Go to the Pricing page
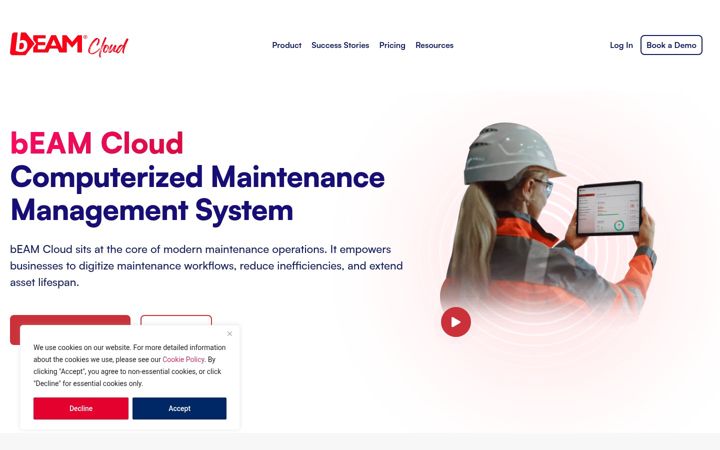This screenshot has width=720, height=450. (x=392, y=45)
